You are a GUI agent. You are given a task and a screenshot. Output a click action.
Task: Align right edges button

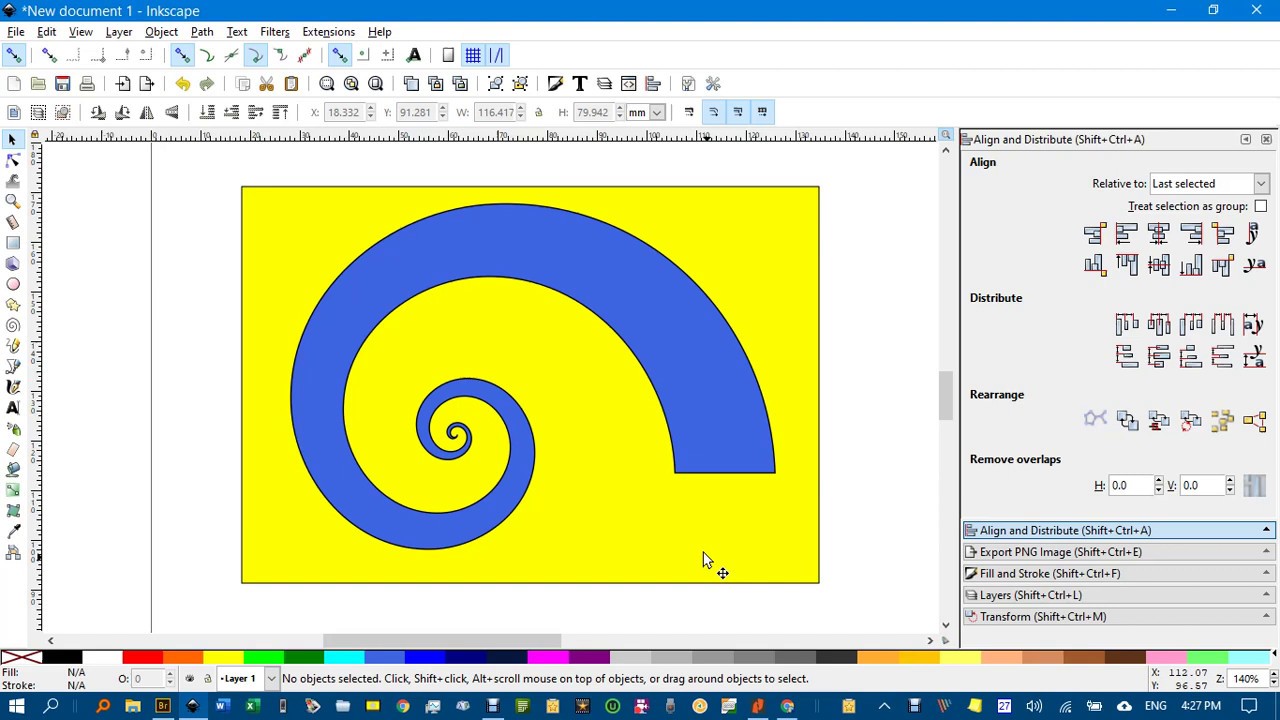pyautogui.click(x=1191, y=234)
